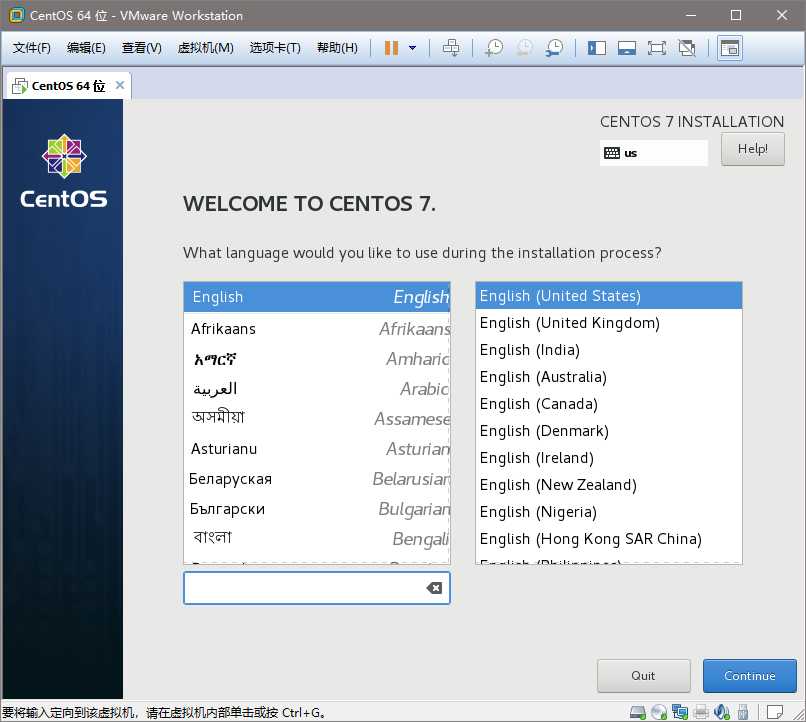Choose English (Ireland) locale
This screenshot has height=722, width=806.
point(609,458)
